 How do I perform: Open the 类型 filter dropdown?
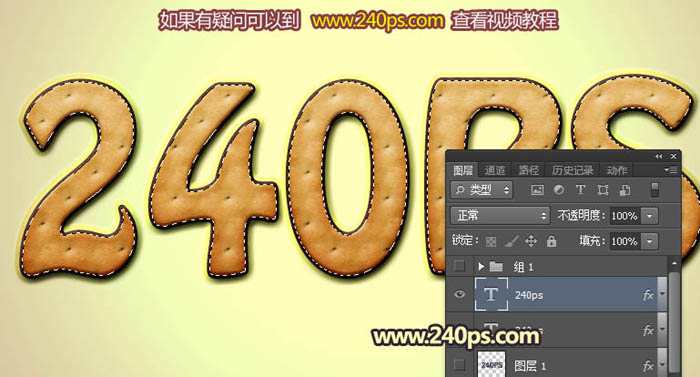[482, 190]
